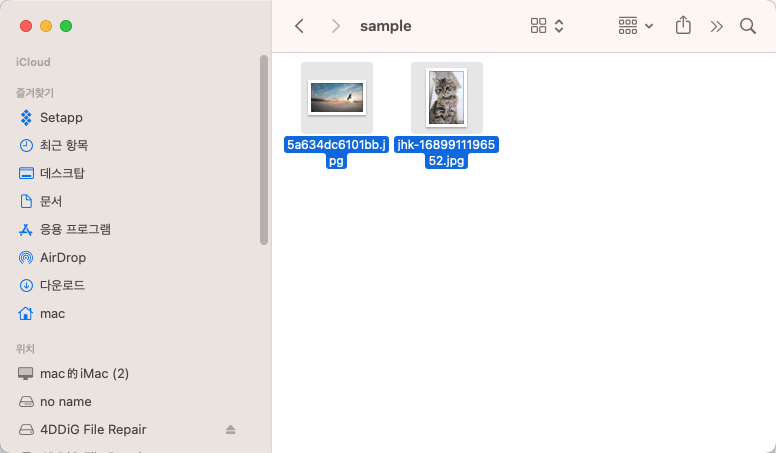Select the mac的 iMac (2) location
The width and height of the screenshot is (776, 453).
(84, 373)
